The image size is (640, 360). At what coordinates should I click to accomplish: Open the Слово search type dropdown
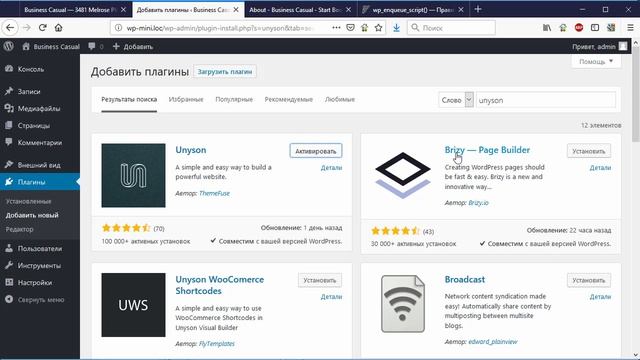point(456,100)
